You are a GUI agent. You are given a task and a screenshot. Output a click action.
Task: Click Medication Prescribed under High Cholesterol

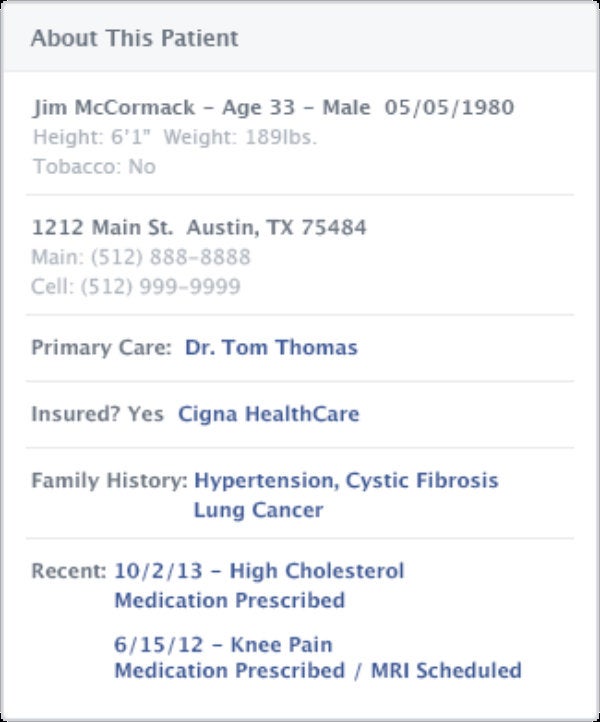point(230,600)
